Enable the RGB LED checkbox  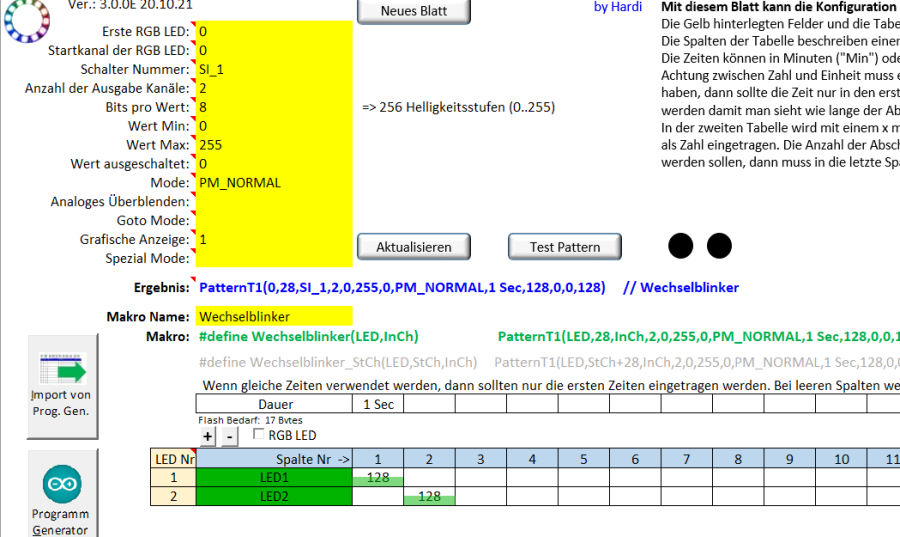point(259,436)
